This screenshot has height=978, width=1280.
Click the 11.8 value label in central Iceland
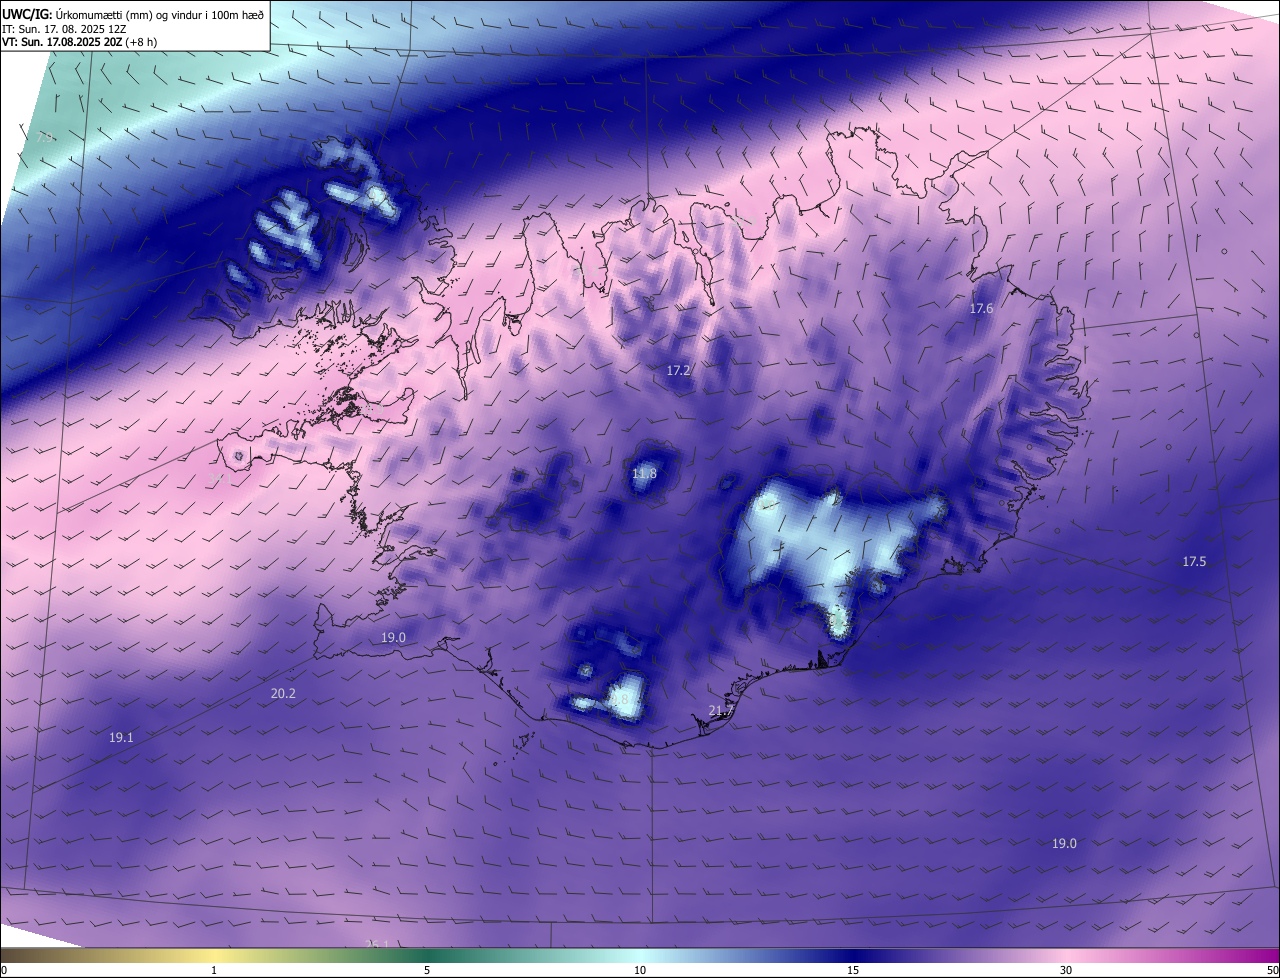coord(644,474)
